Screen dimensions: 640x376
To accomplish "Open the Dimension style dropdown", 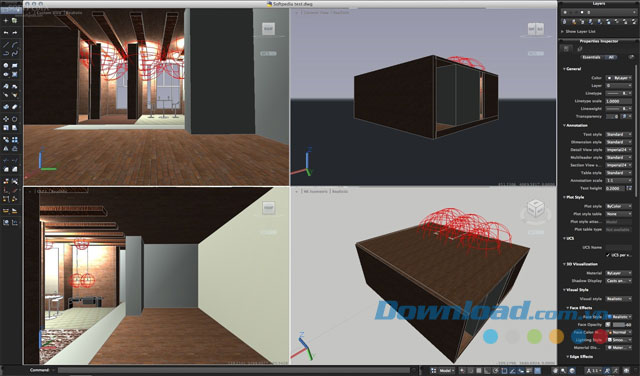I will tap(619, 142).
